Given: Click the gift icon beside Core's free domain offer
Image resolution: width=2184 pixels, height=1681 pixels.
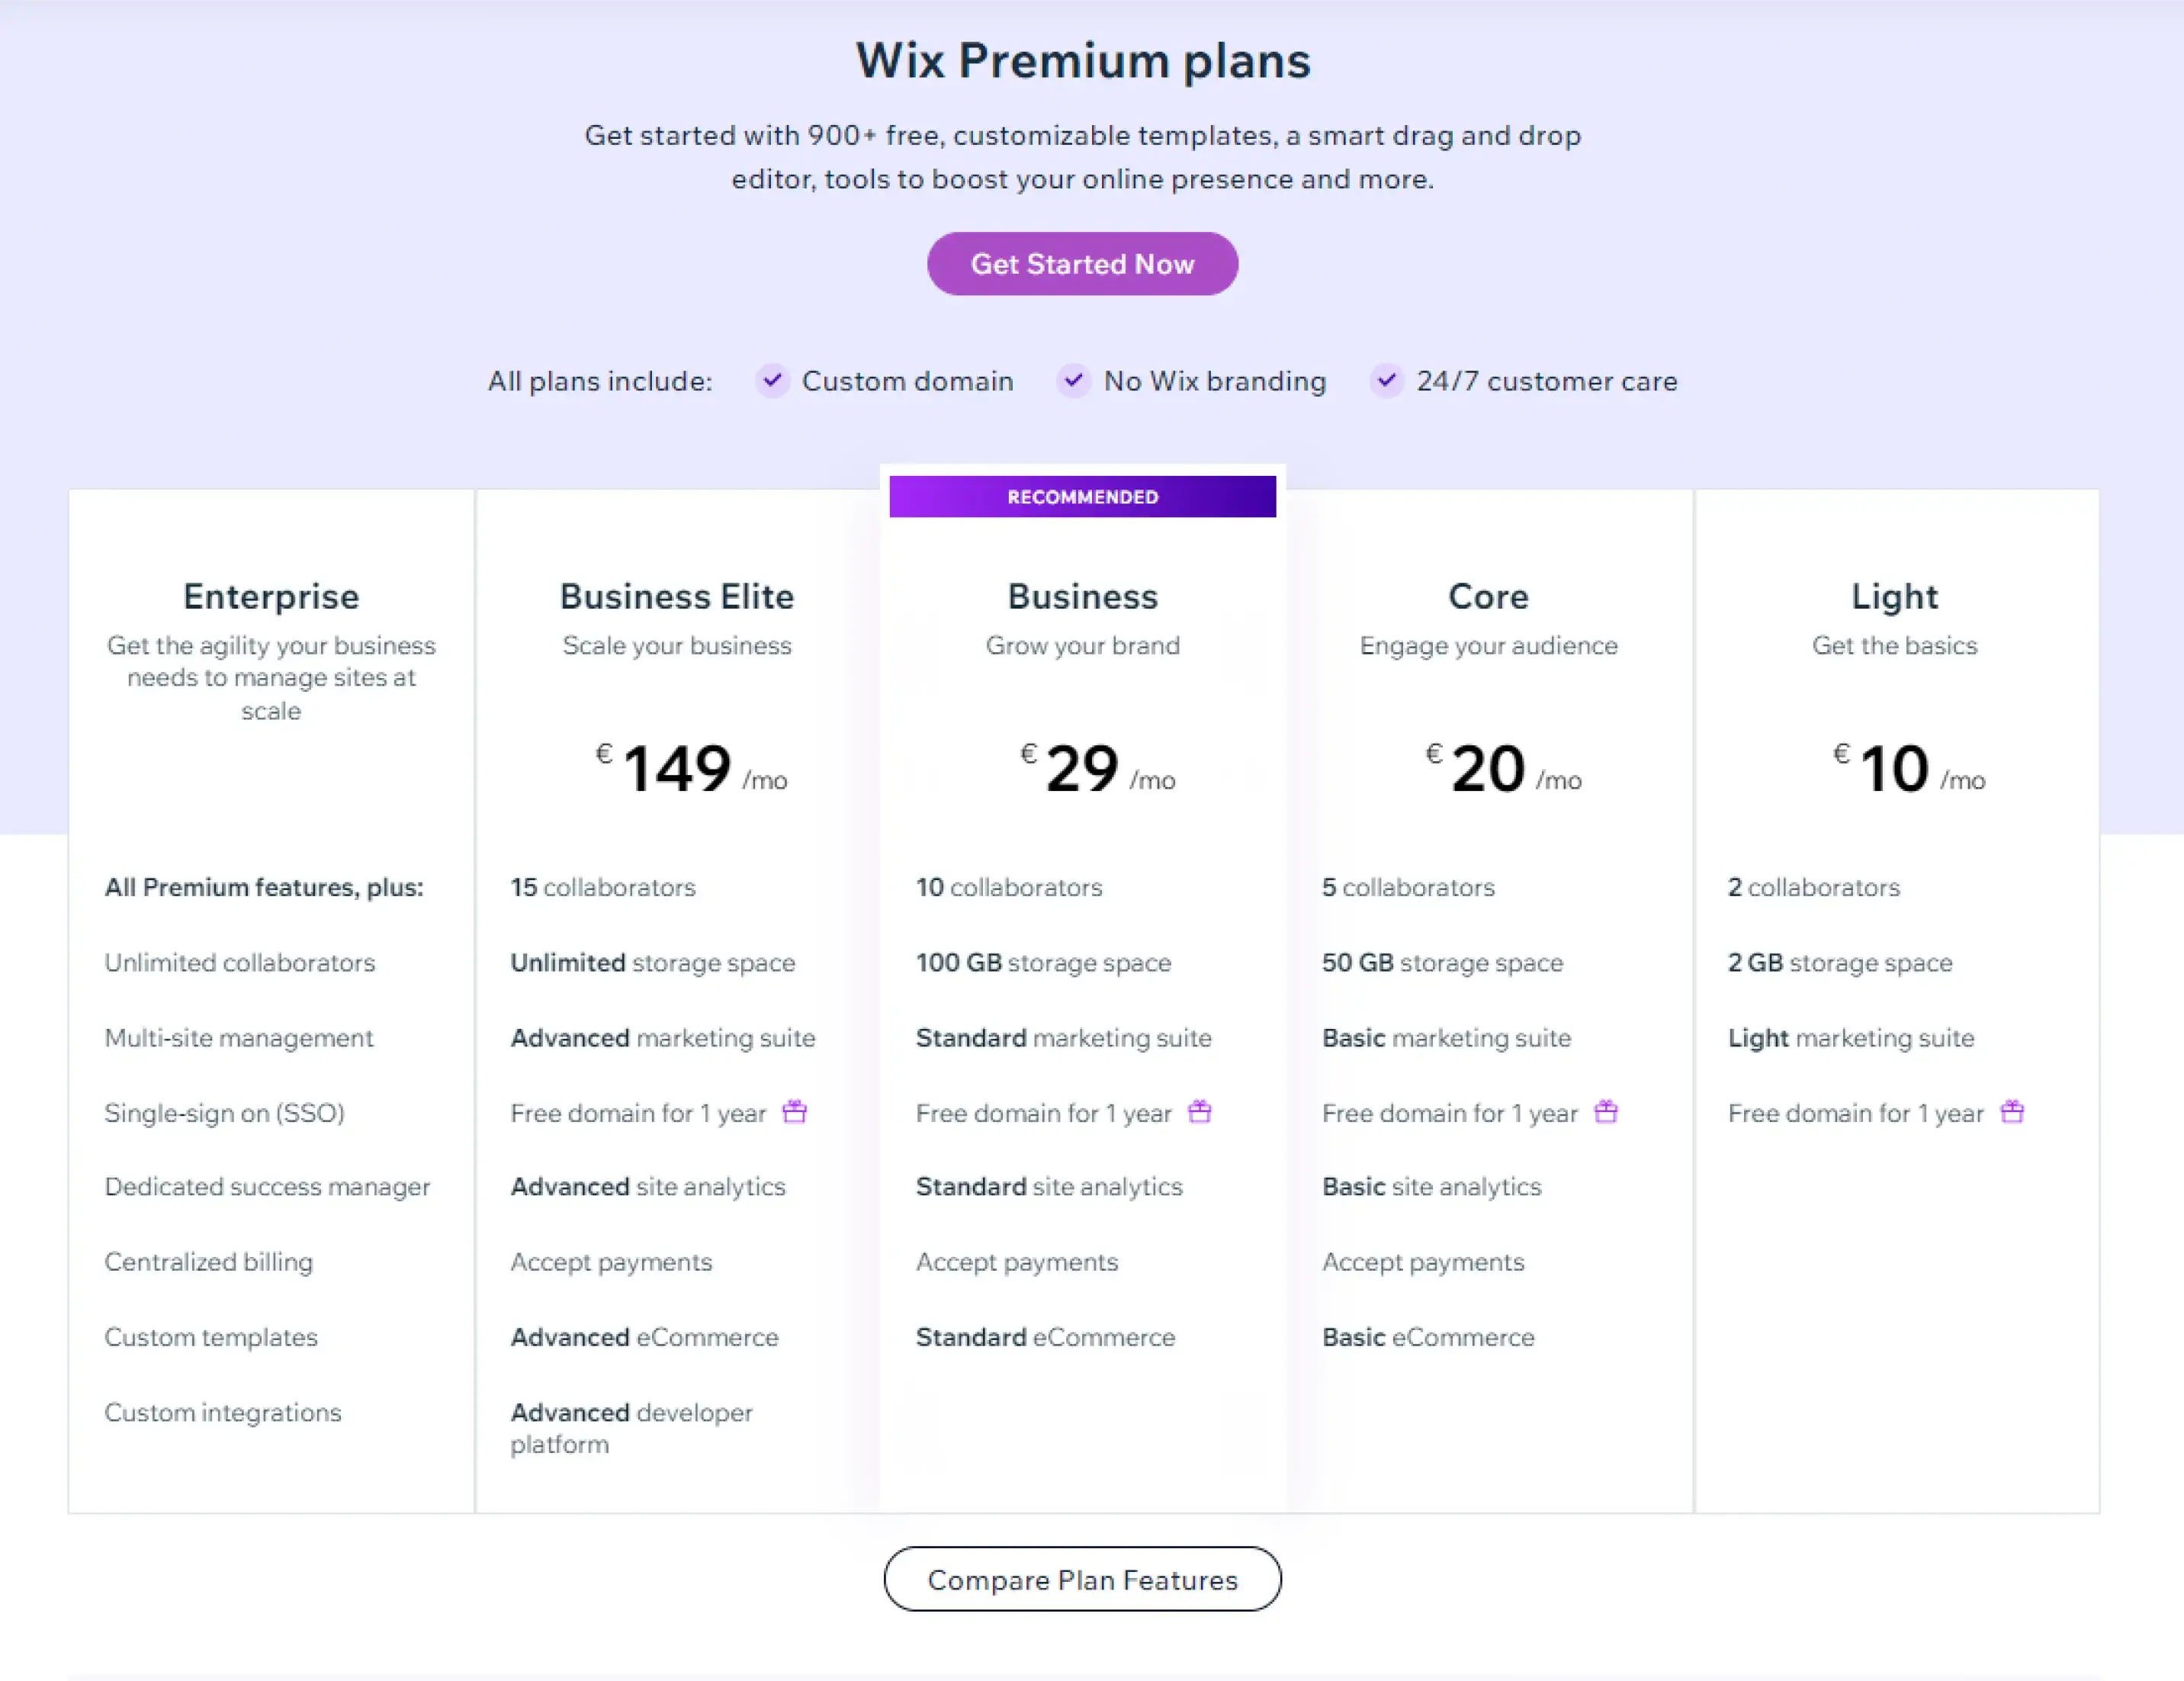Looking at the screenshot, I should tap(1607, 1111).
